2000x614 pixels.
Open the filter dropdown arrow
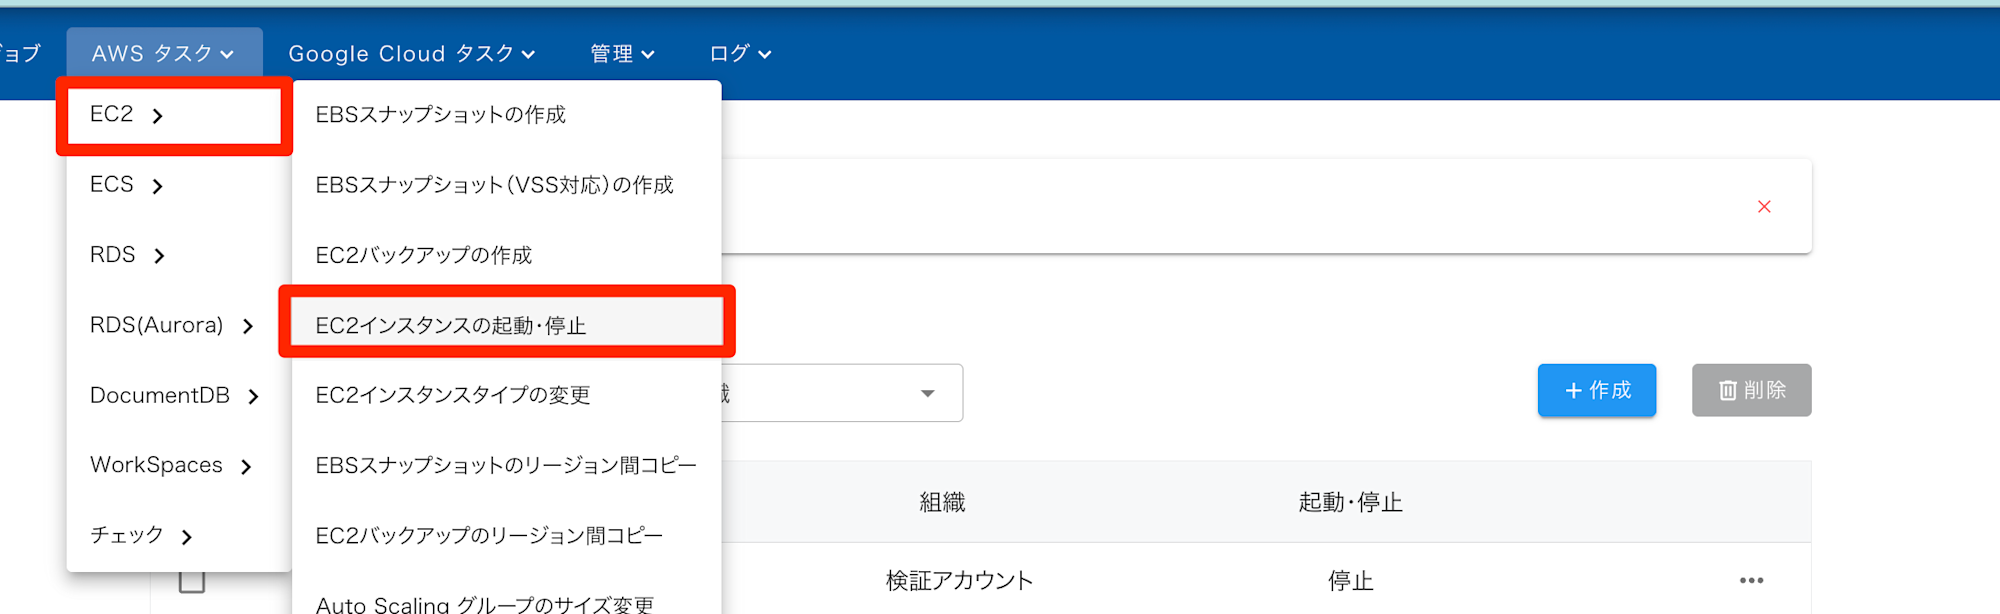(928, 393)
